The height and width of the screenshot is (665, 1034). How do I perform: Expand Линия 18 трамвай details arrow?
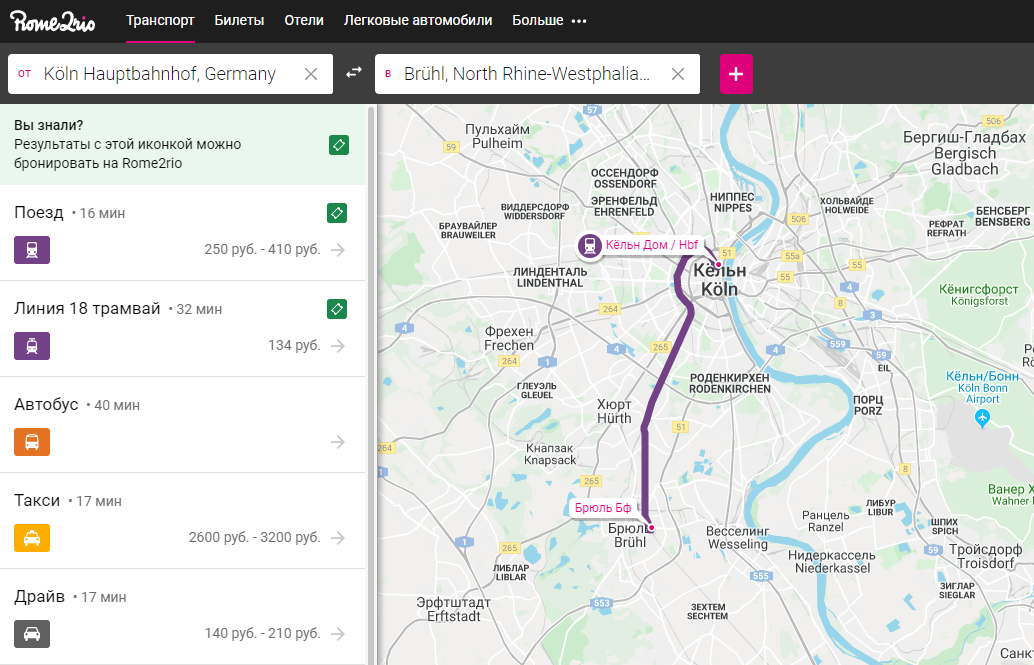point(338,346)
